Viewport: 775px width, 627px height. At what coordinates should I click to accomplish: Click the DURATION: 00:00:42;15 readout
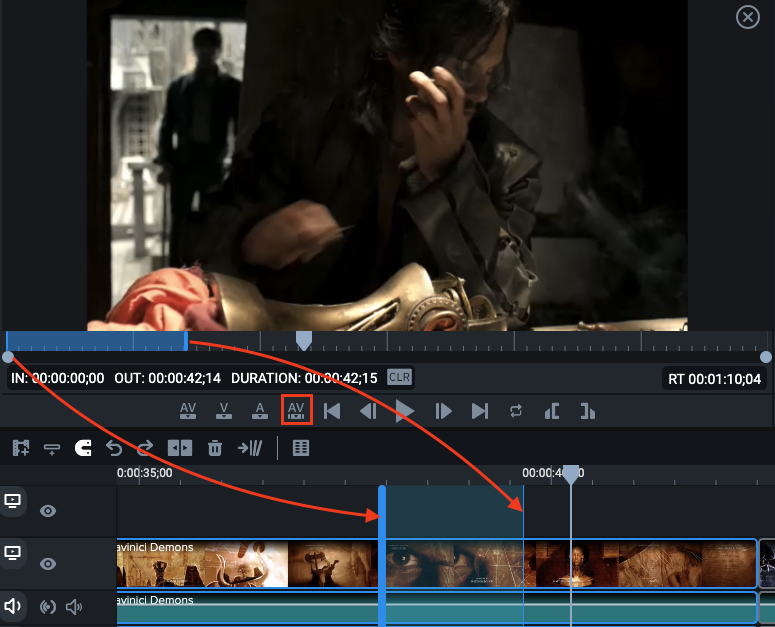304,378
